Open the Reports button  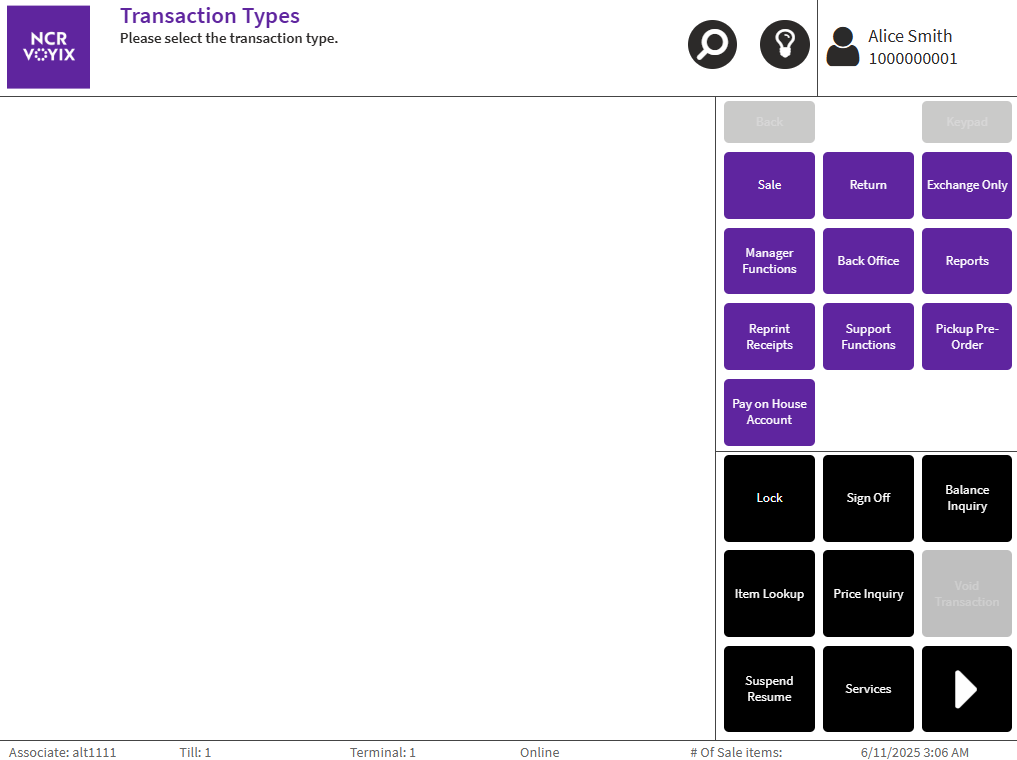coord(966,261)
